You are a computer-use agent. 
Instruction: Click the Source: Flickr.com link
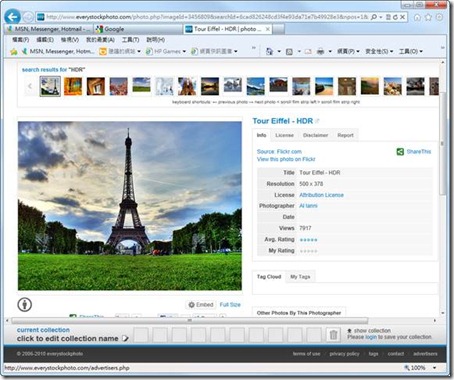279,152
